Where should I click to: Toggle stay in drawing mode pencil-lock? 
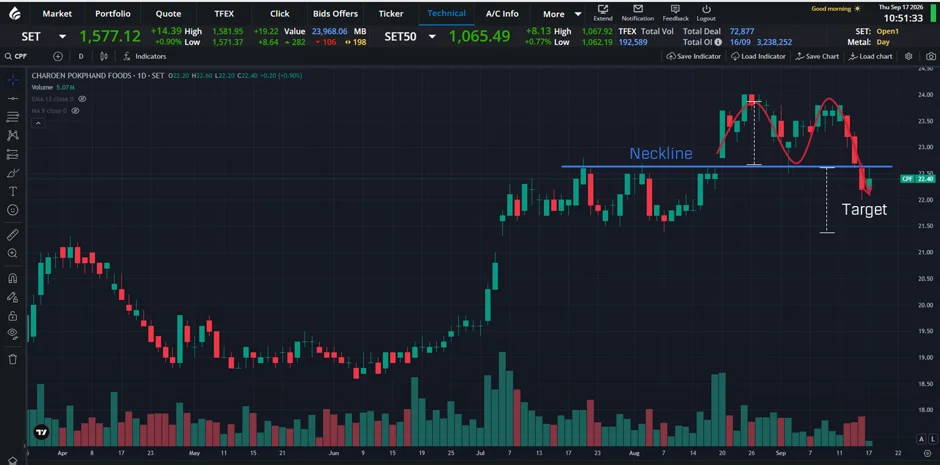tap(13, 297)
